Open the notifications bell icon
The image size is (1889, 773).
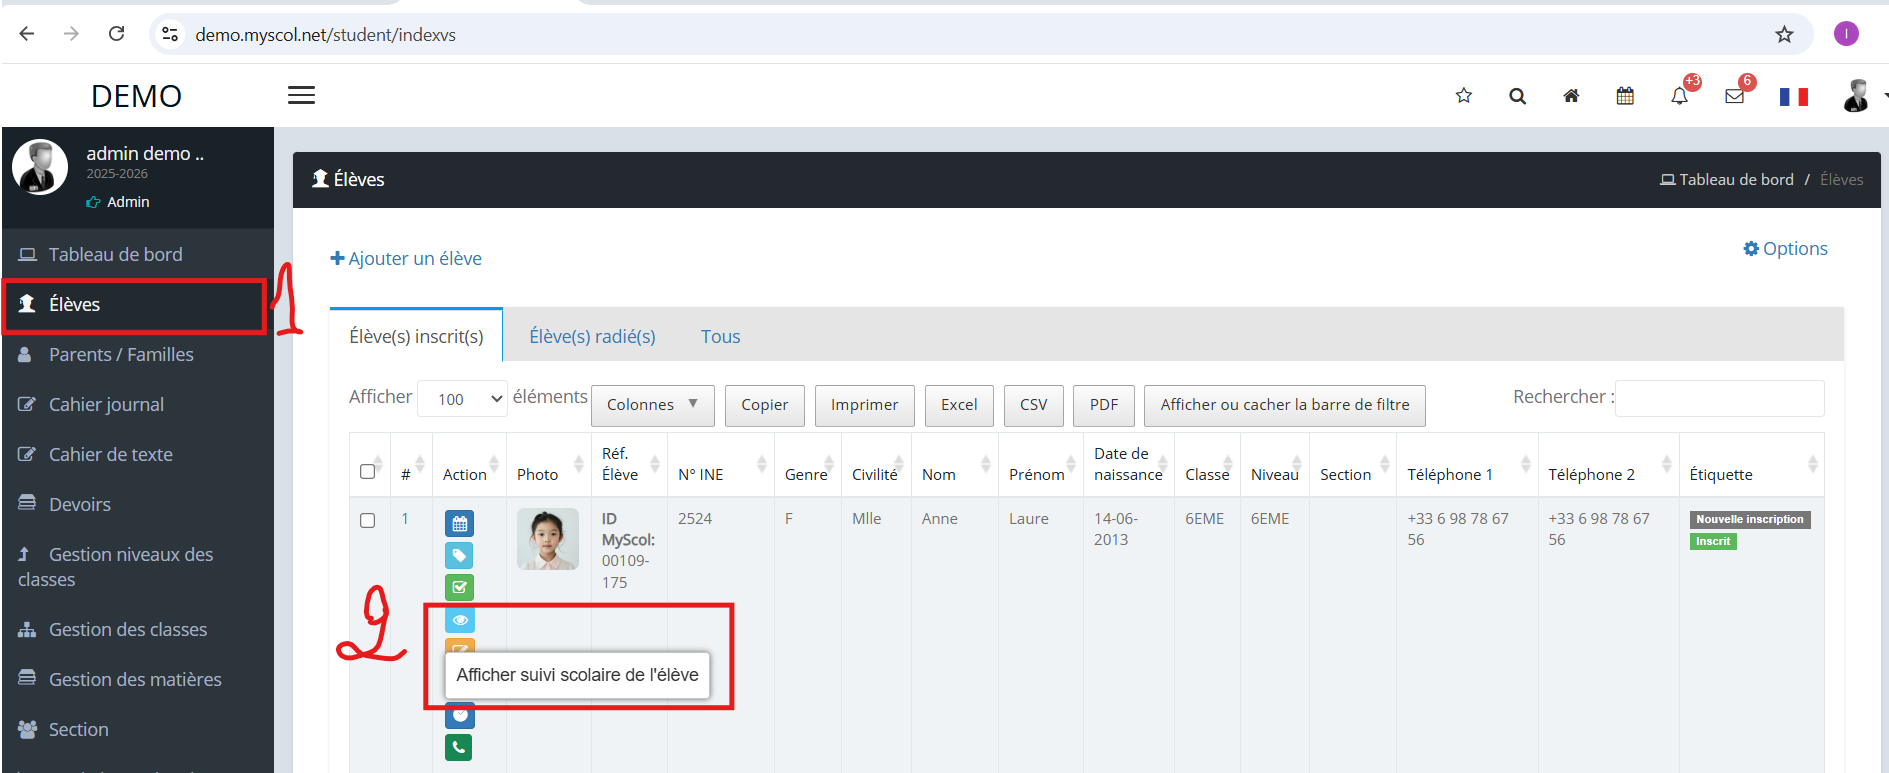(1679, 96)
